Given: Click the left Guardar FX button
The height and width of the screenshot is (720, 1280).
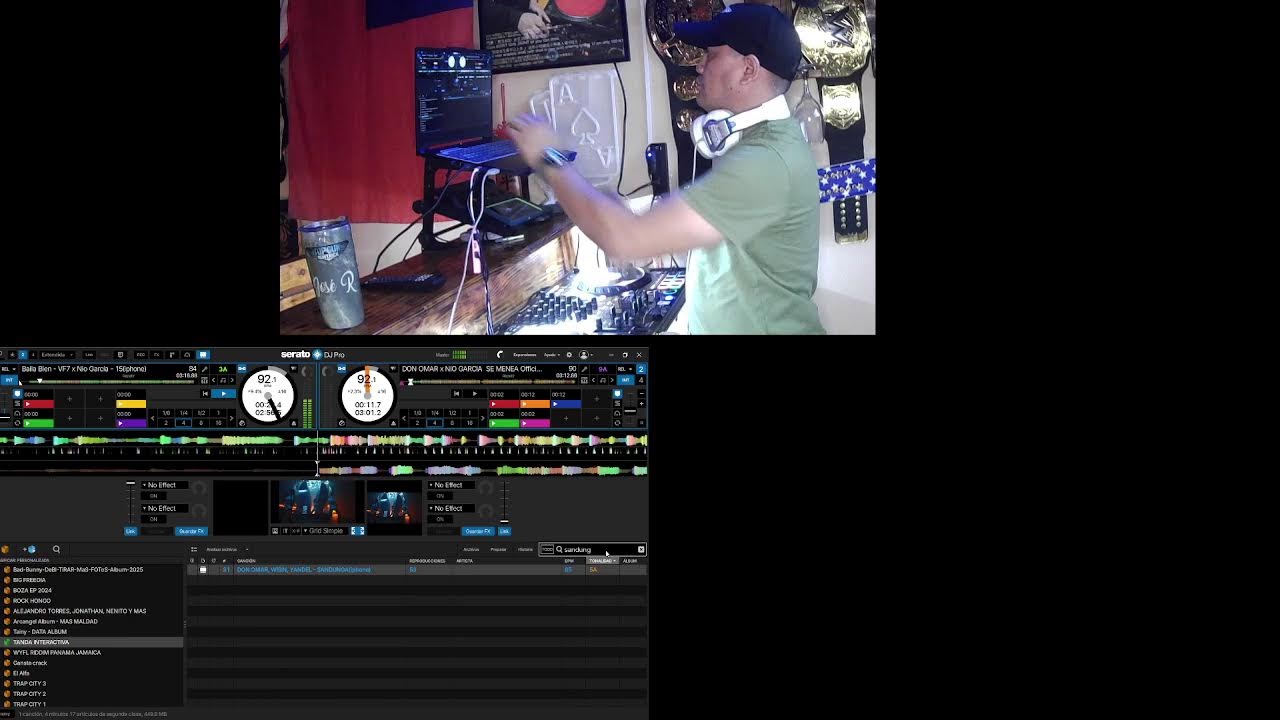Looking at the screenshot, I should pos(191,531).
